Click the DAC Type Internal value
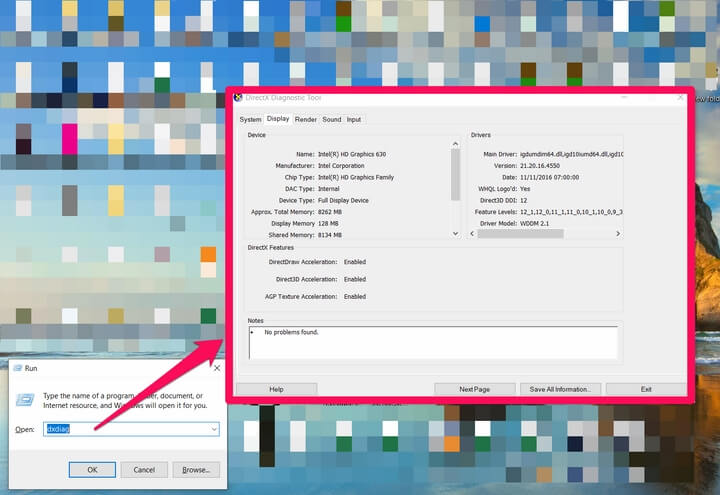The height and width of the screenshot is (495, 720). (x=329, y=189)
